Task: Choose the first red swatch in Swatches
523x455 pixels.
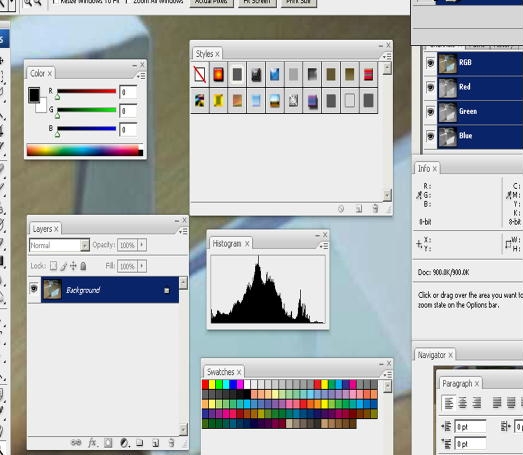Action: point(205,384)
